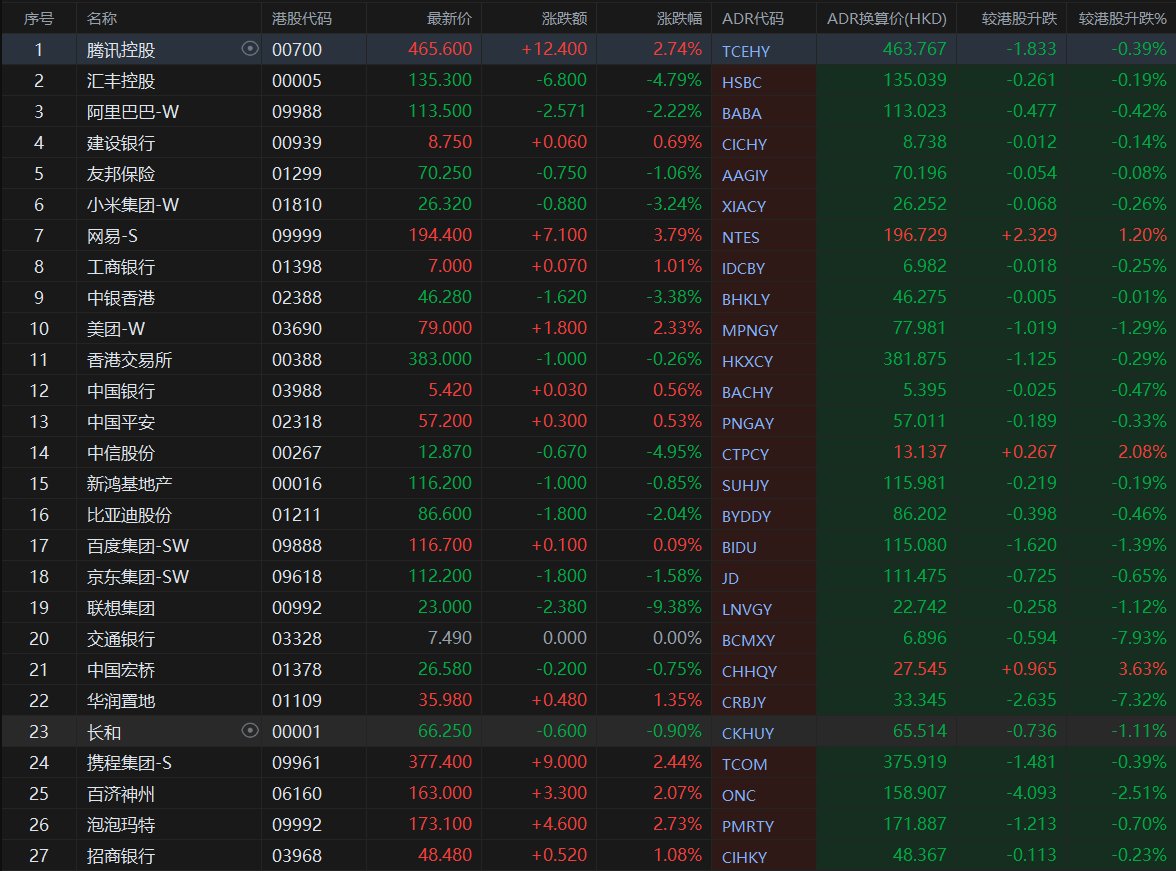Select the 腾讯控股 stock name

click(x=121, y=50)
